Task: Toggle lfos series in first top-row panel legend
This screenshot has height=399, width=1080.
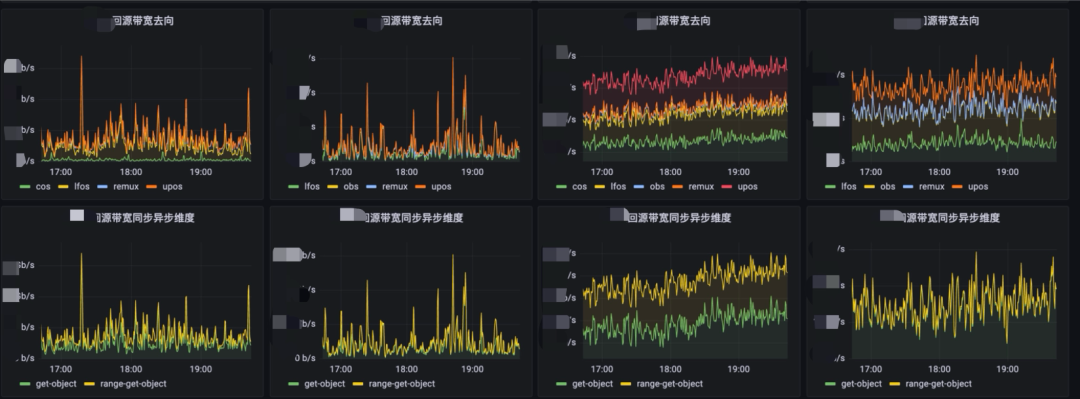Action: 81,187
